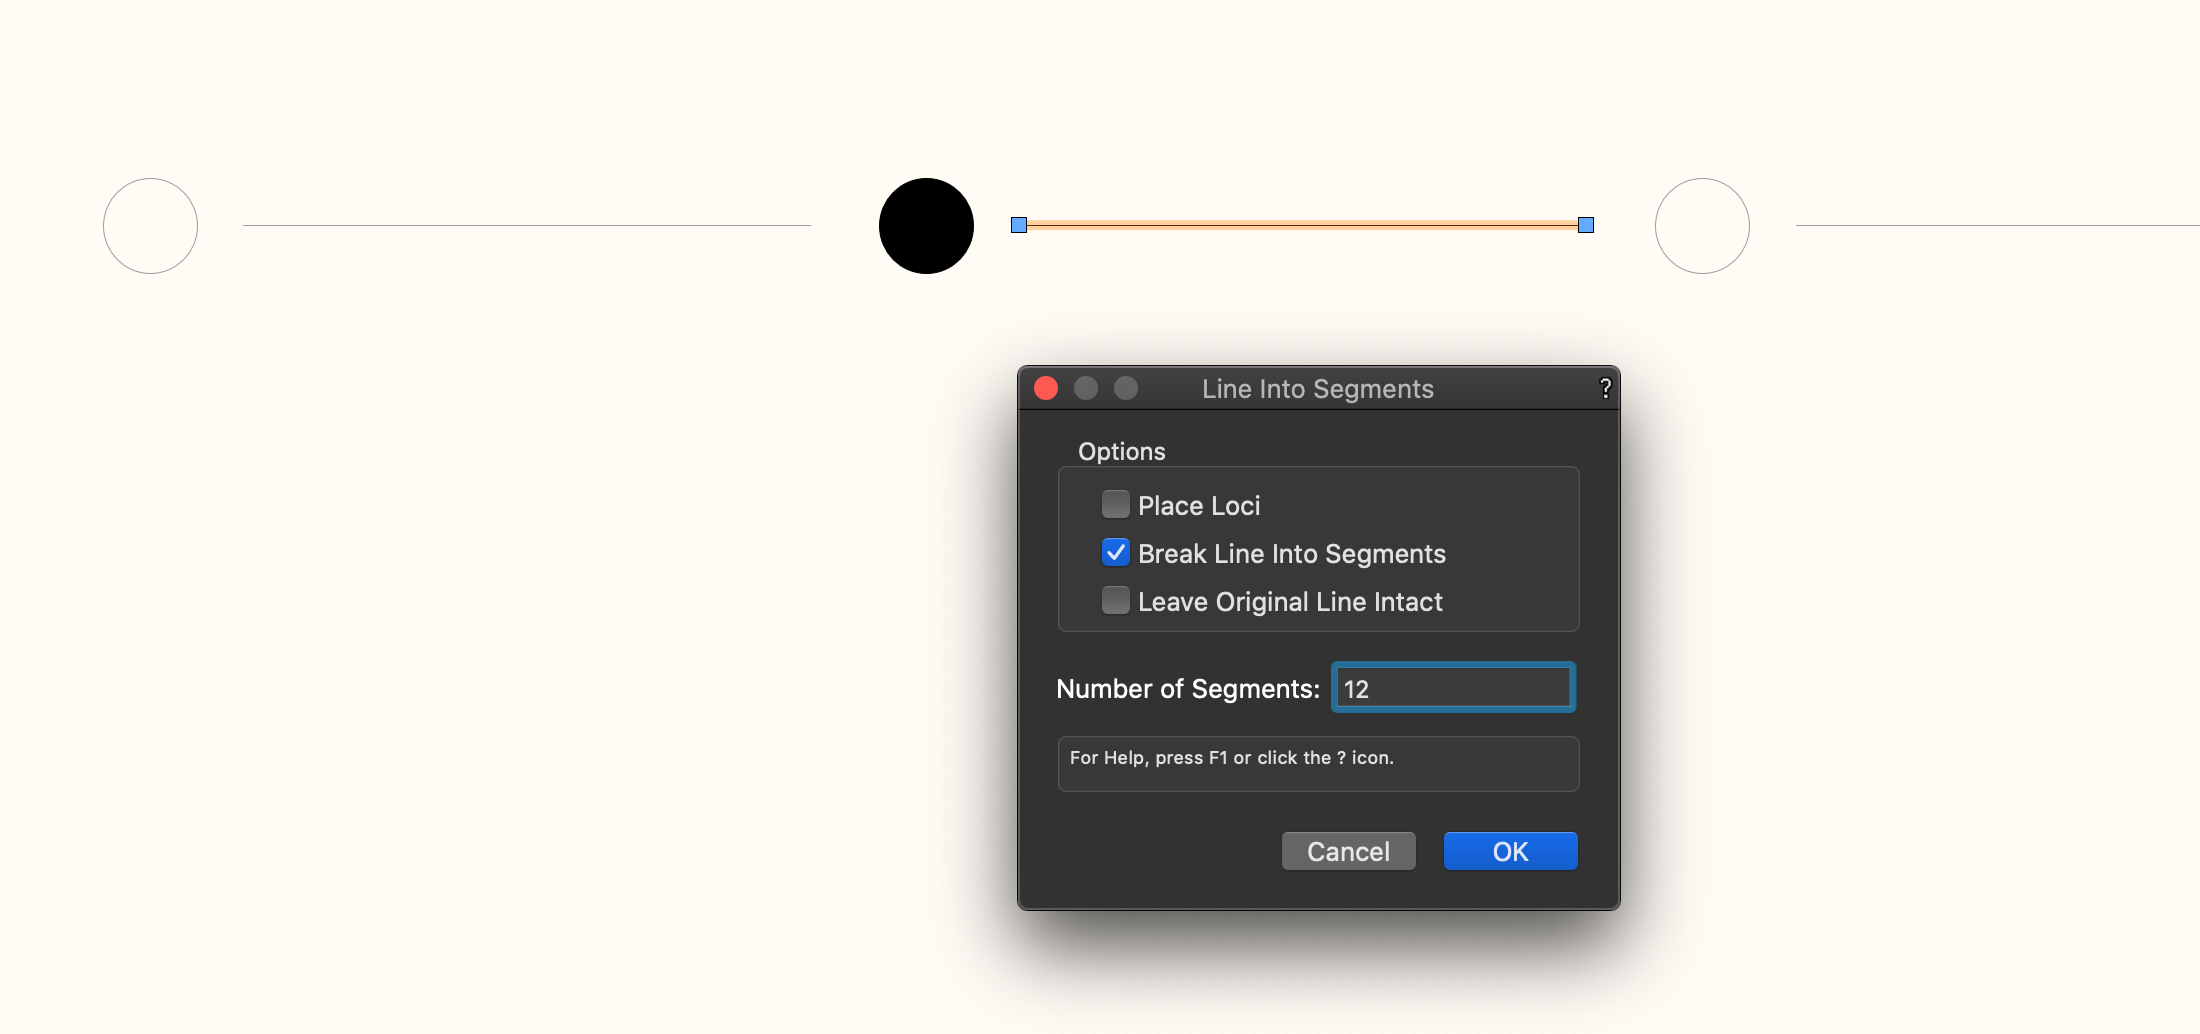Enable Leave Original Line Intact checkbox
The width and height of the screenshot is (2200, 1034).
[1115, 601]
